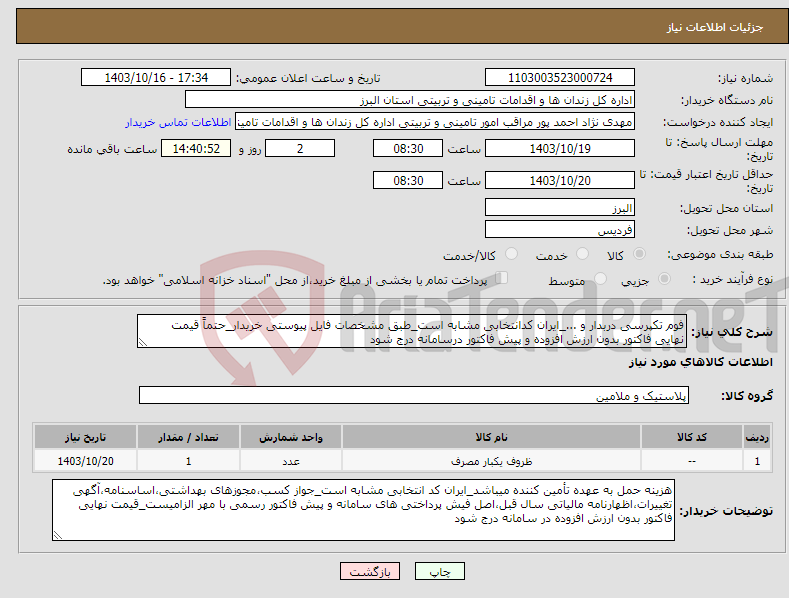This screenshot has width=789, height=598.
Task: Click the remaining time field 14:40:52
Action: [x=196, y=148]
